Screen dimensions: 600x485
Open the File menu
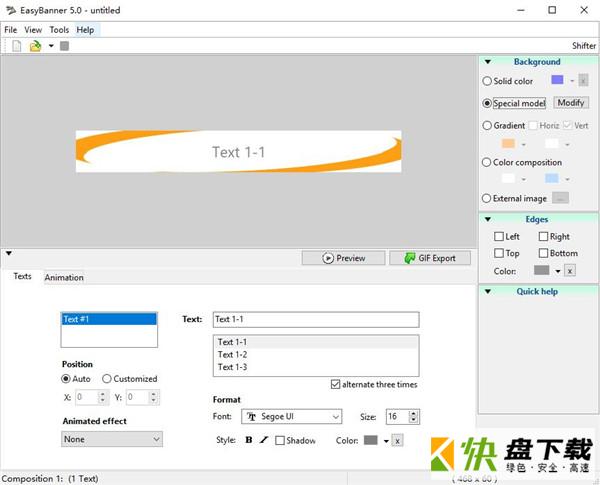click(11, 30)
